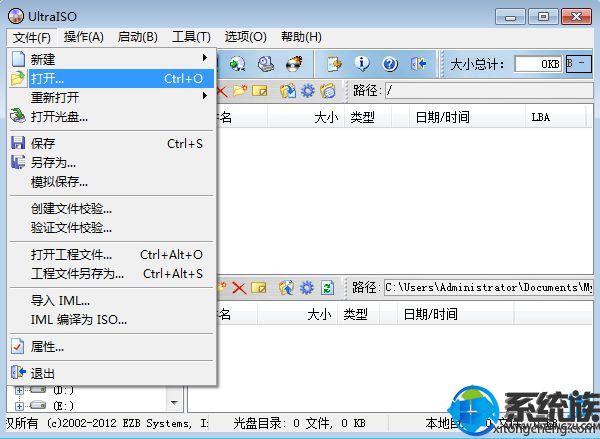Select the (E:) drive in tree
The width and height of the screenshot is (600, 439).
click(x=63, y=405)
